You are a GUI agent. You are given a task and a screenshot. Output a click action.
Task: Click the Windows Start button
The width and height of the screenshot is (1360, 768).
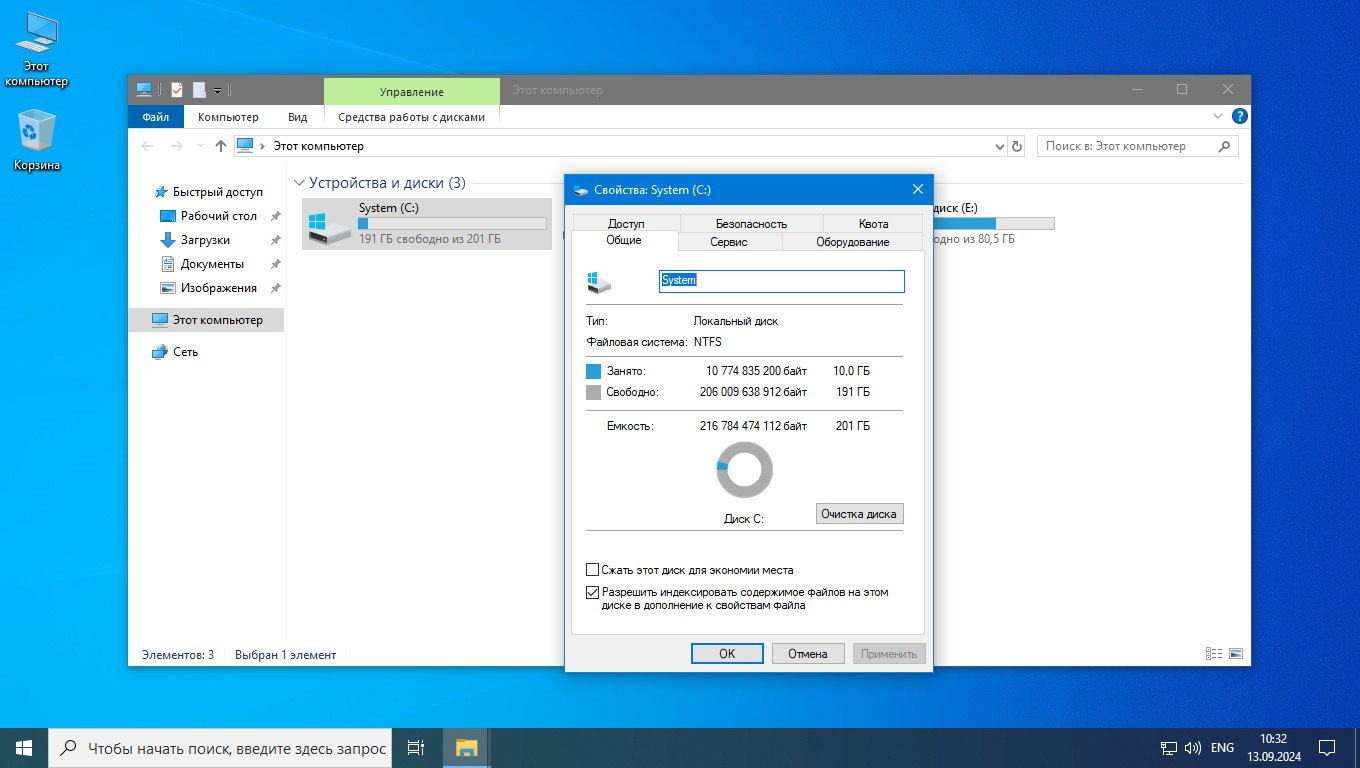tap(24, 747)
